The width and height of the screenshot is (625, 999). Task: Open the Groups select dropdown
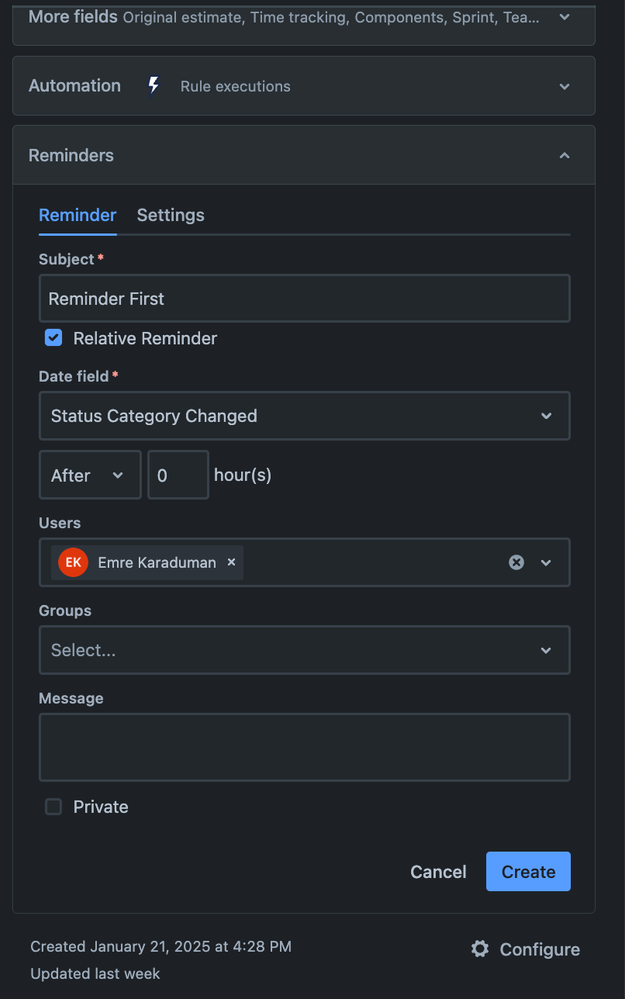(304, 650)
